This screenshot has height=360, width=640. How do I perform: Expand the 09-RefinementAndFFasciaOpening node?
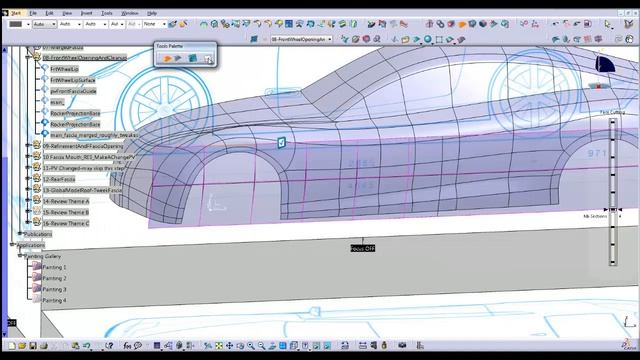[28, 145]
